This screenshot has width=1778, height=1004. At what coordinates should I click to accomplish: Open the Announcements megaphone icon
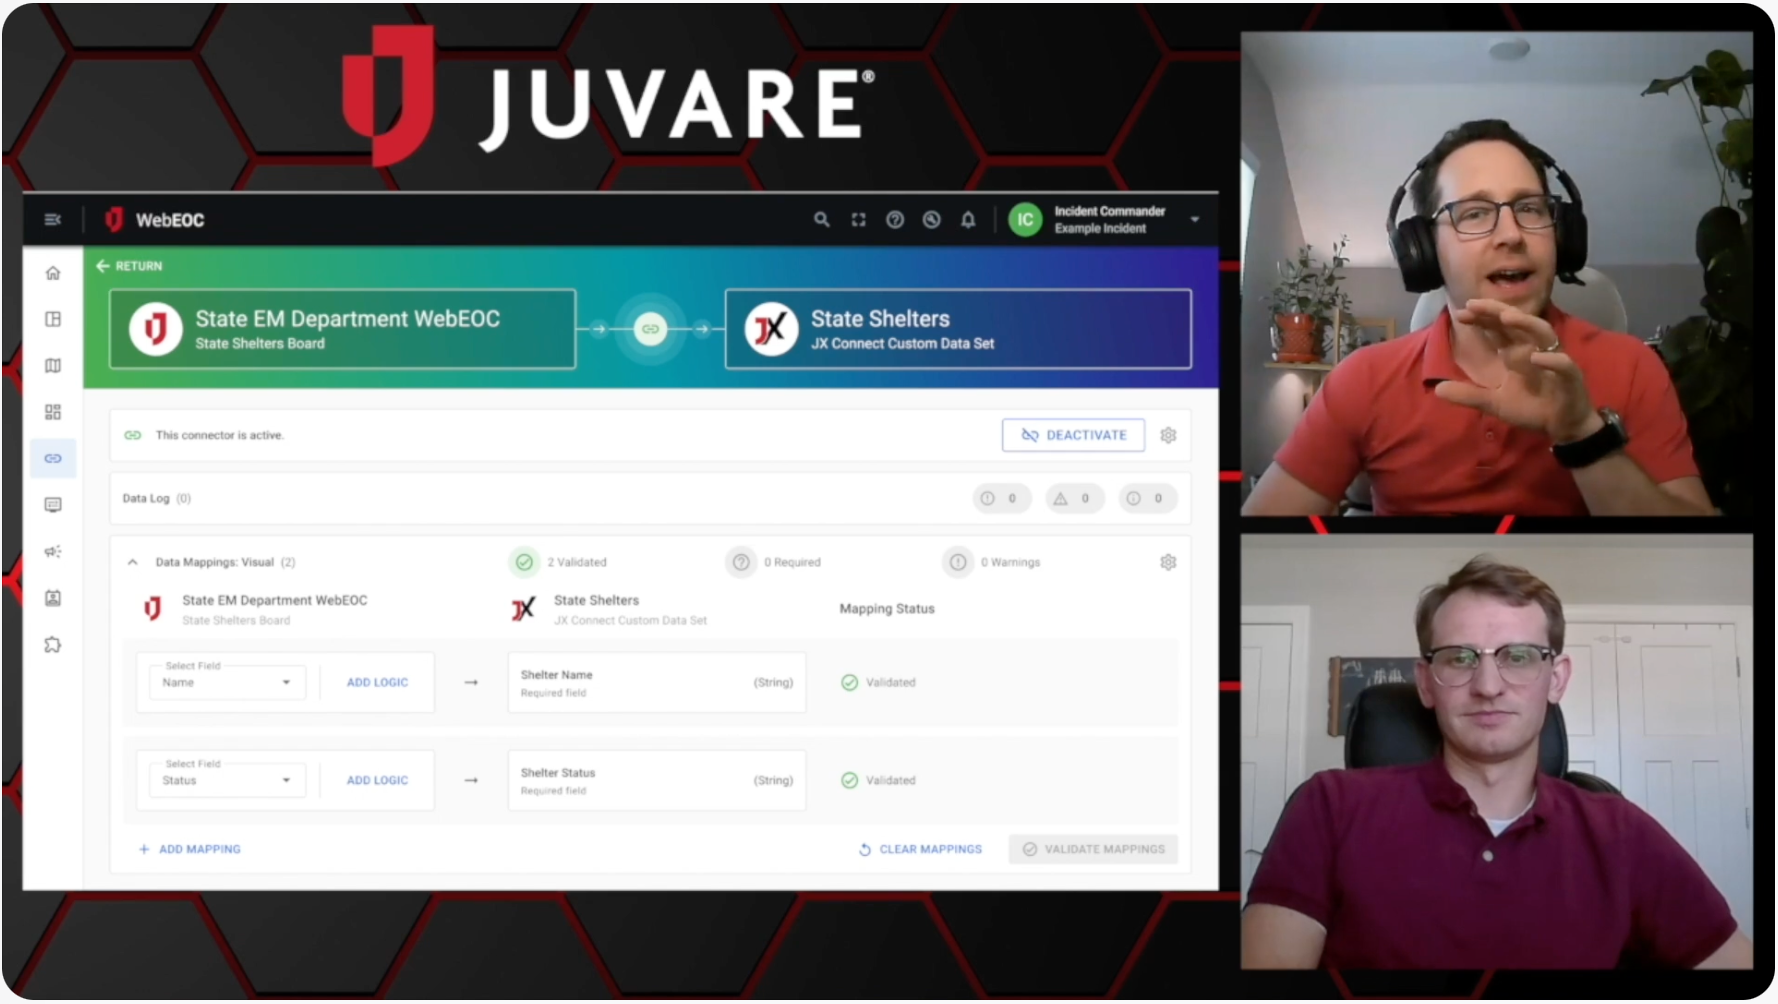tap(53, 551)
